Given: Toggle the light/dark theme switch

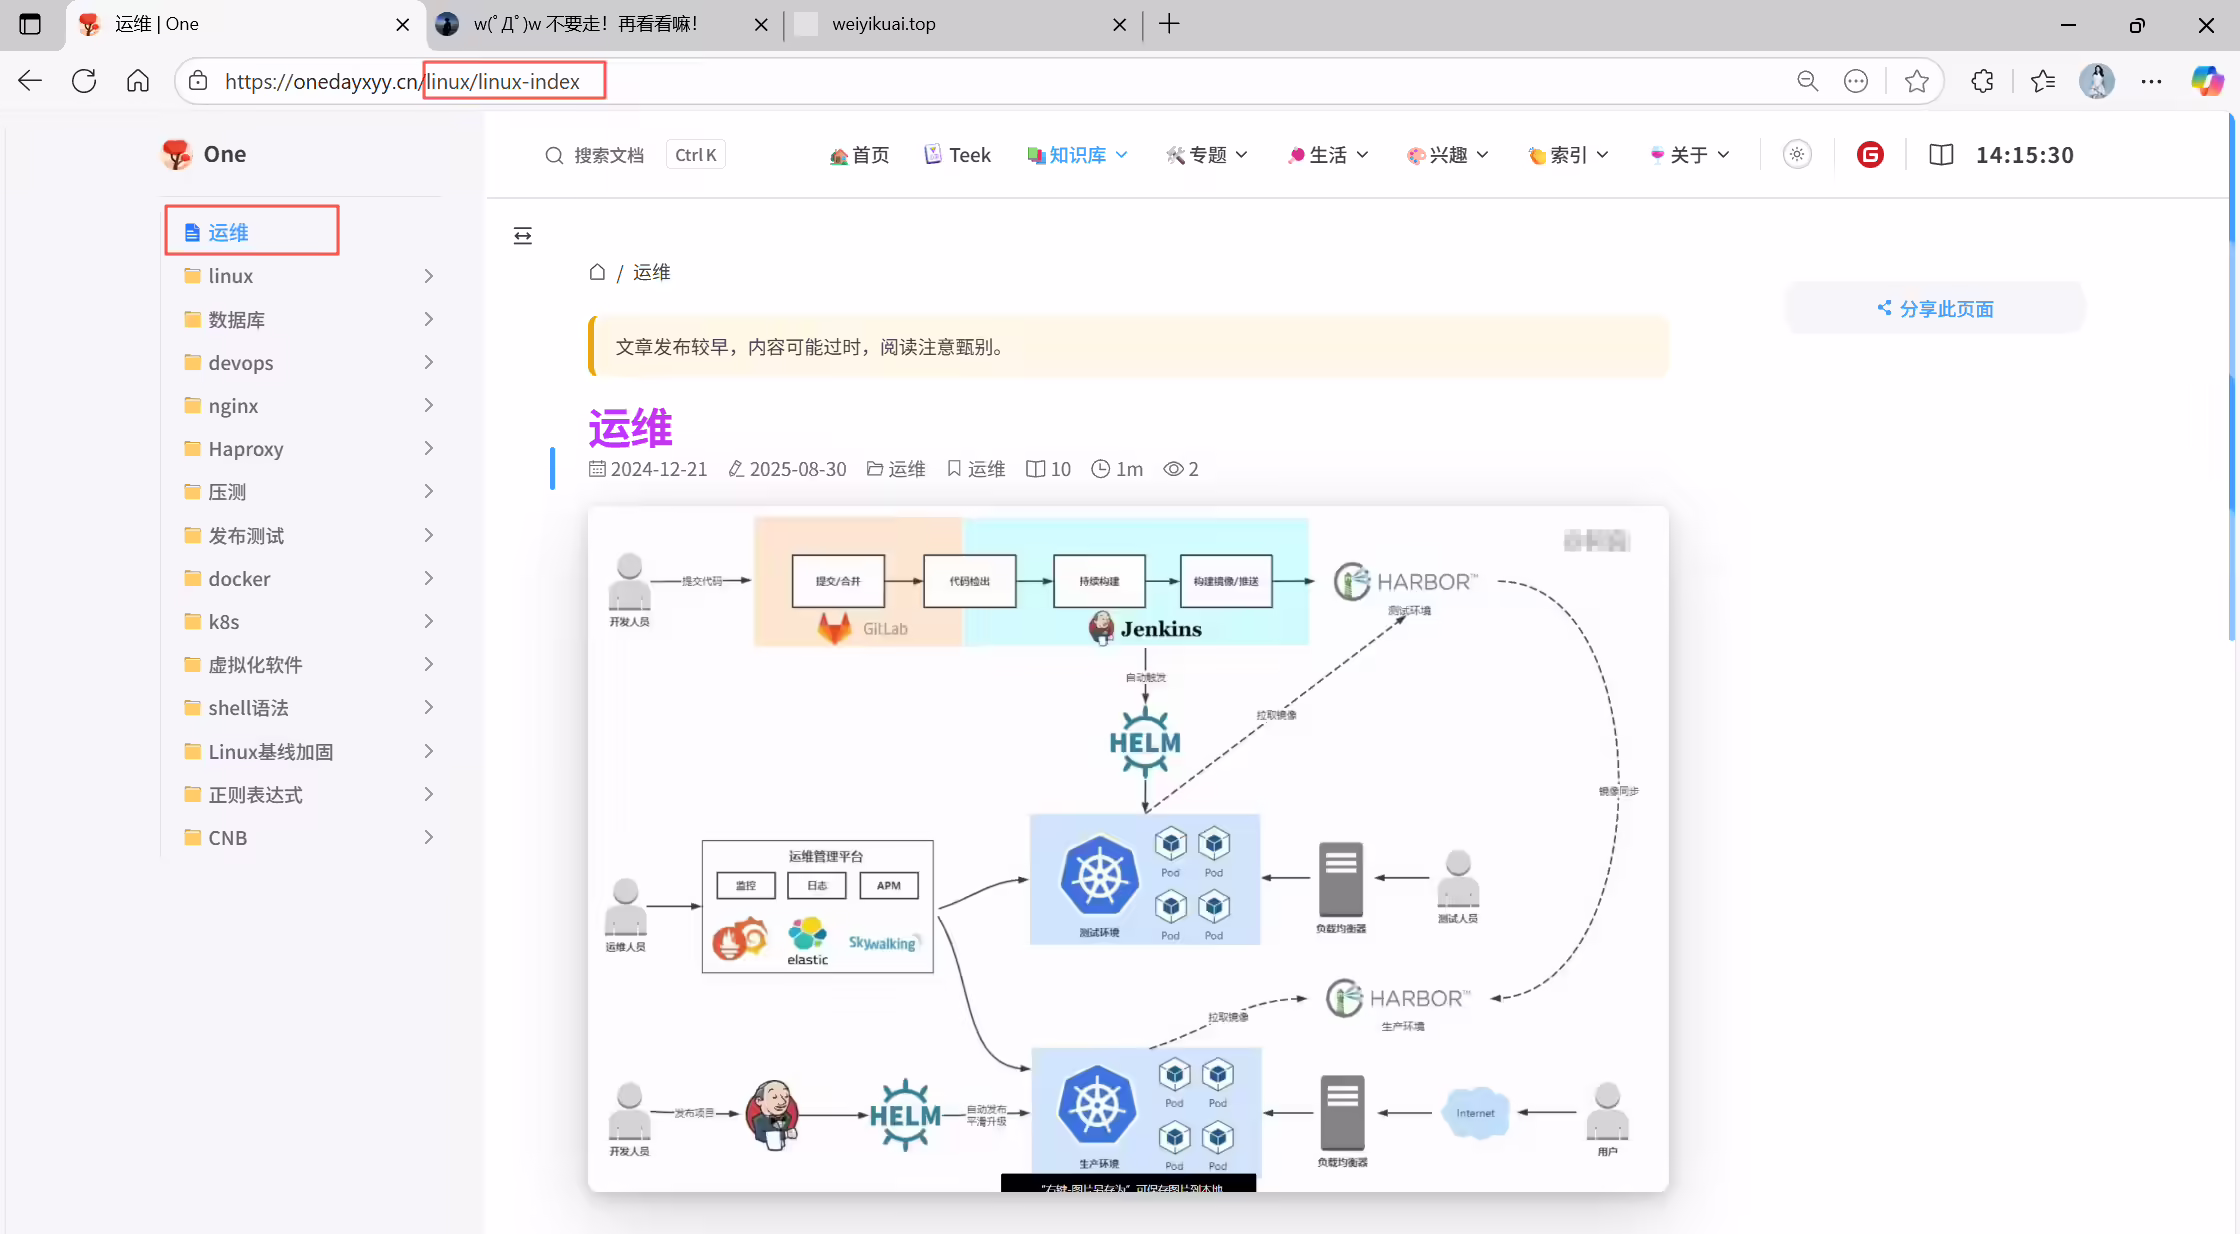Looking at the screenshot, I should tap(1797, 155).
